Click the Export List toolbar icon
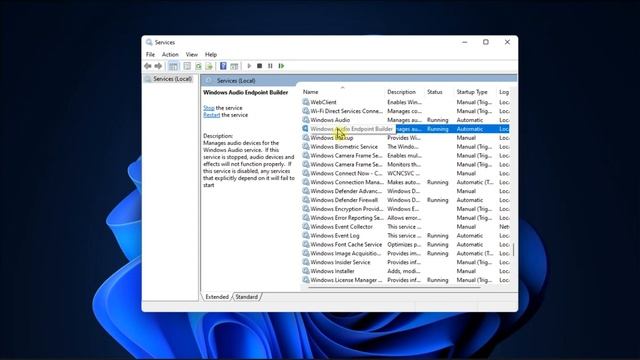 [x=209, y=66]
